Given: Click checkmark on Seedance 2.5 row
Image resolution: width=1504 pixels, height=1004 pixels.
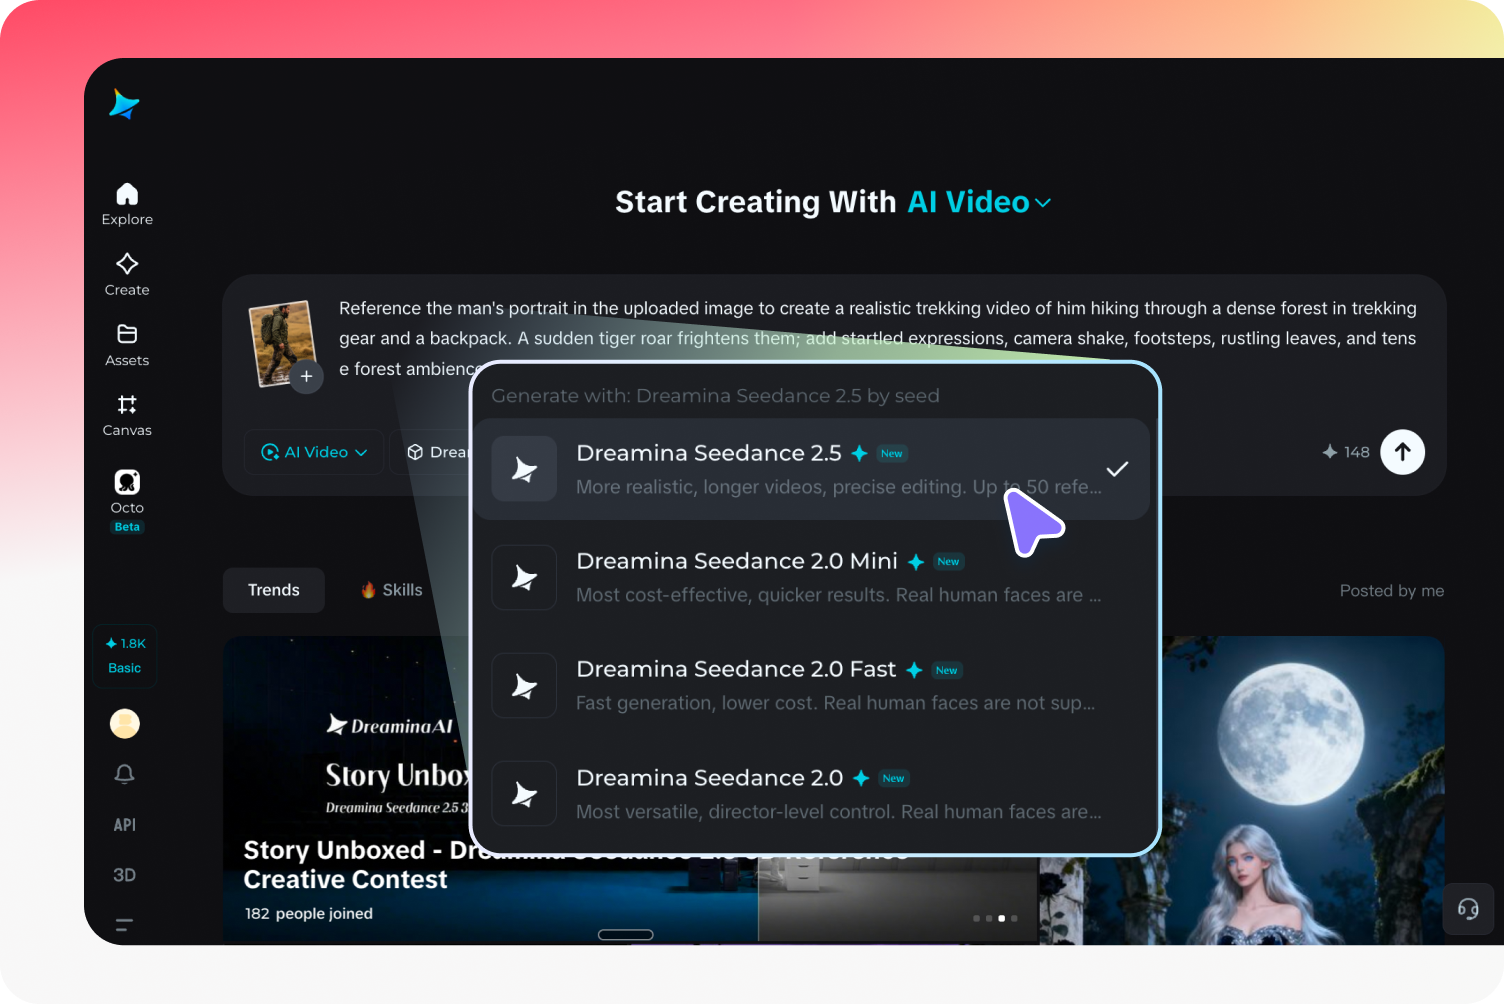Looking at the screenshot, I should pyautogui.click(x=1117, y=469).
